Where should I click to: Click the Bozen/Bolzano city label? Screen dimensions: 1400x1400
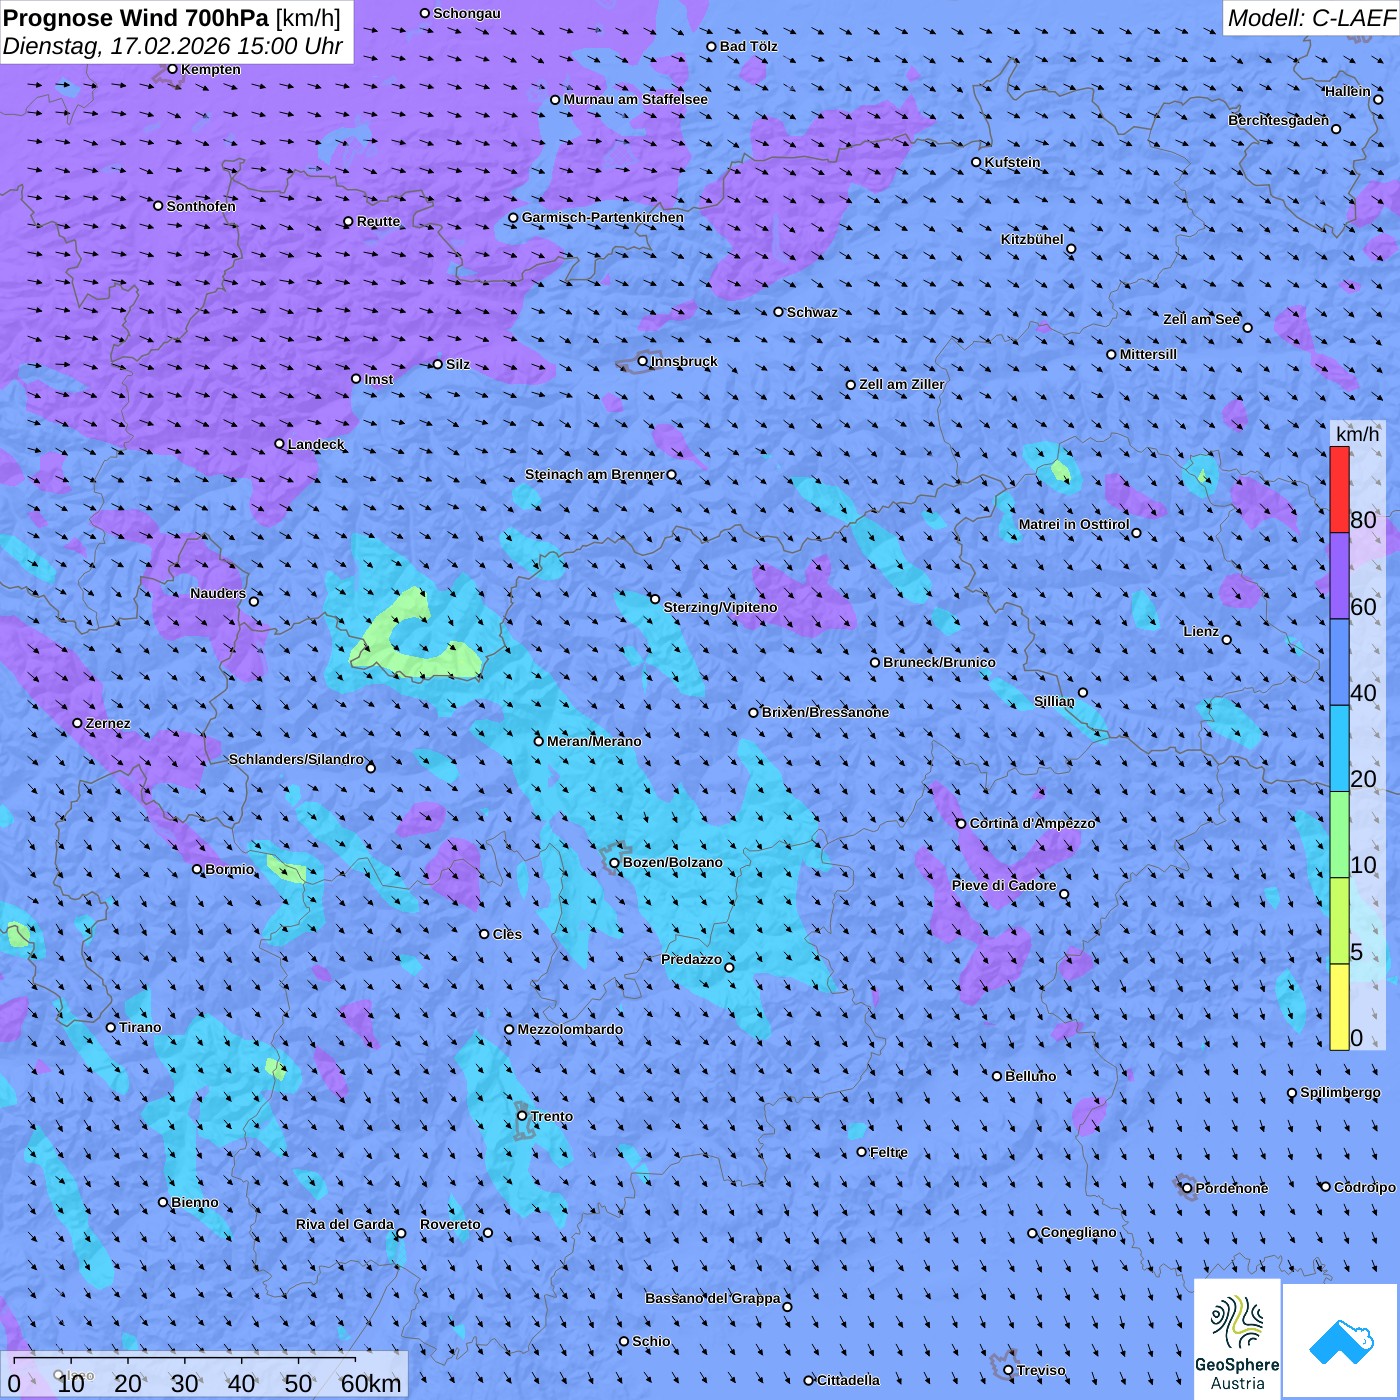(672, 862)
